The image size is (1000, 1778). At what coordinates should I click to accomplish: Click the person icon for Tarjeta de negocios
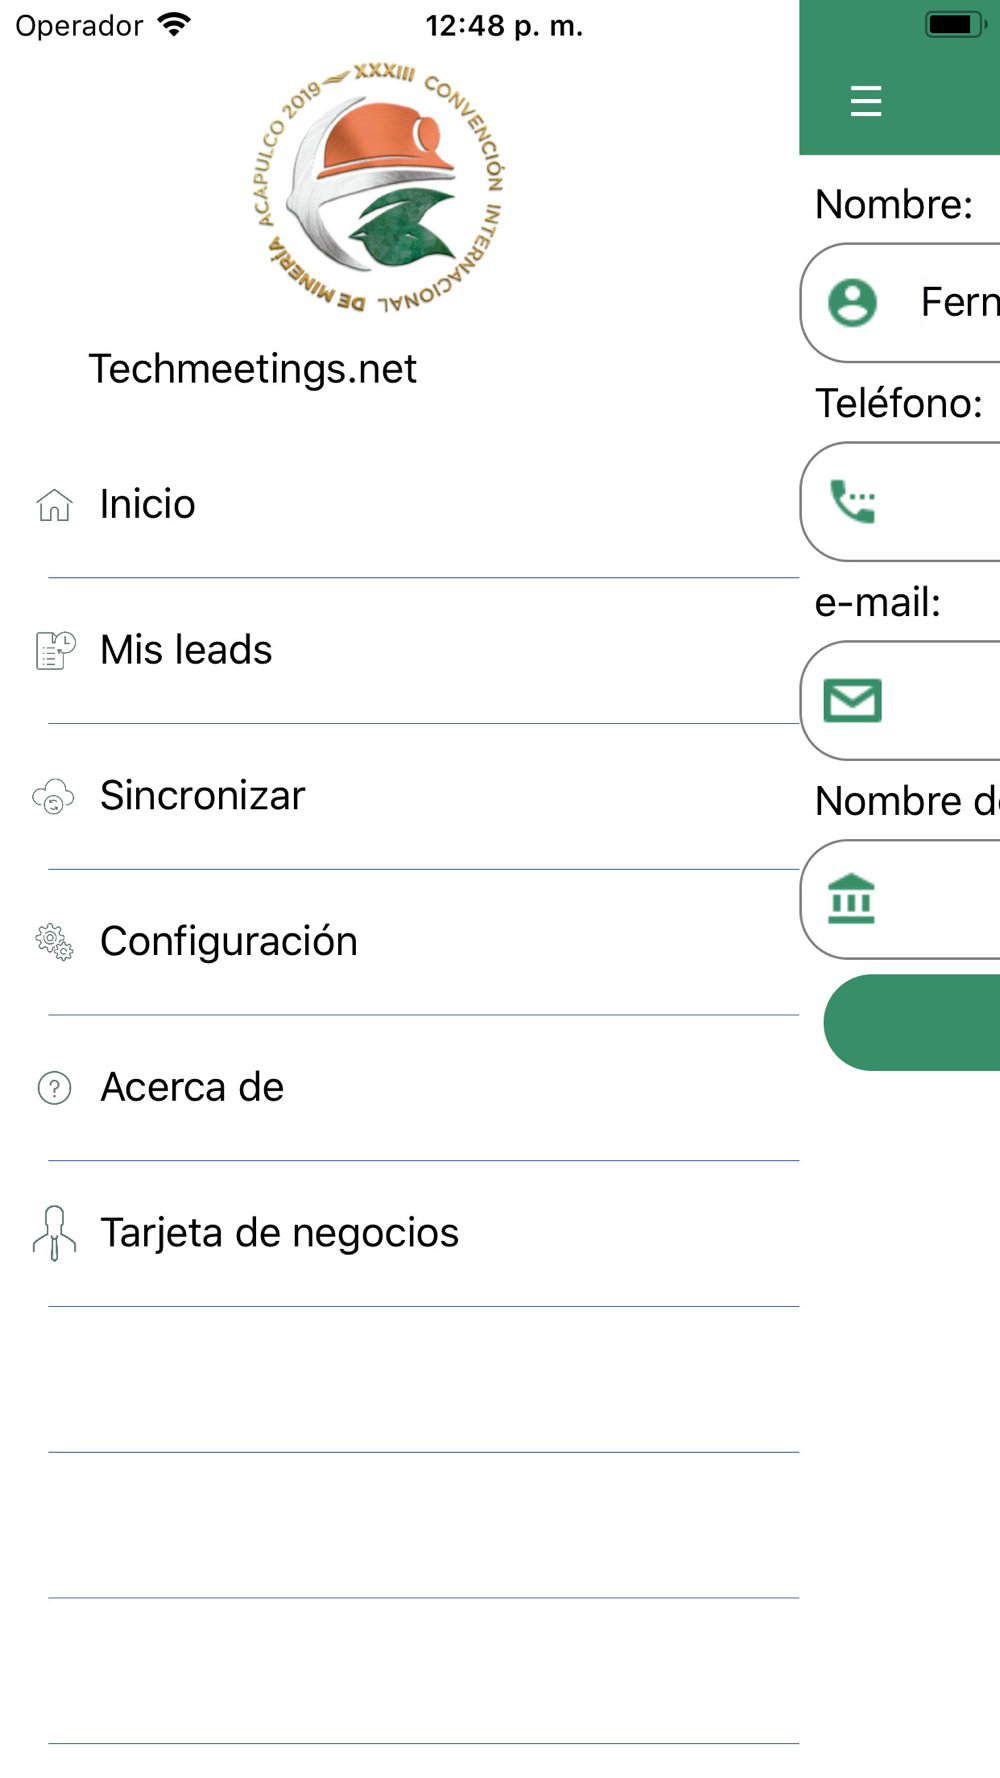(x=54, y=1233)
